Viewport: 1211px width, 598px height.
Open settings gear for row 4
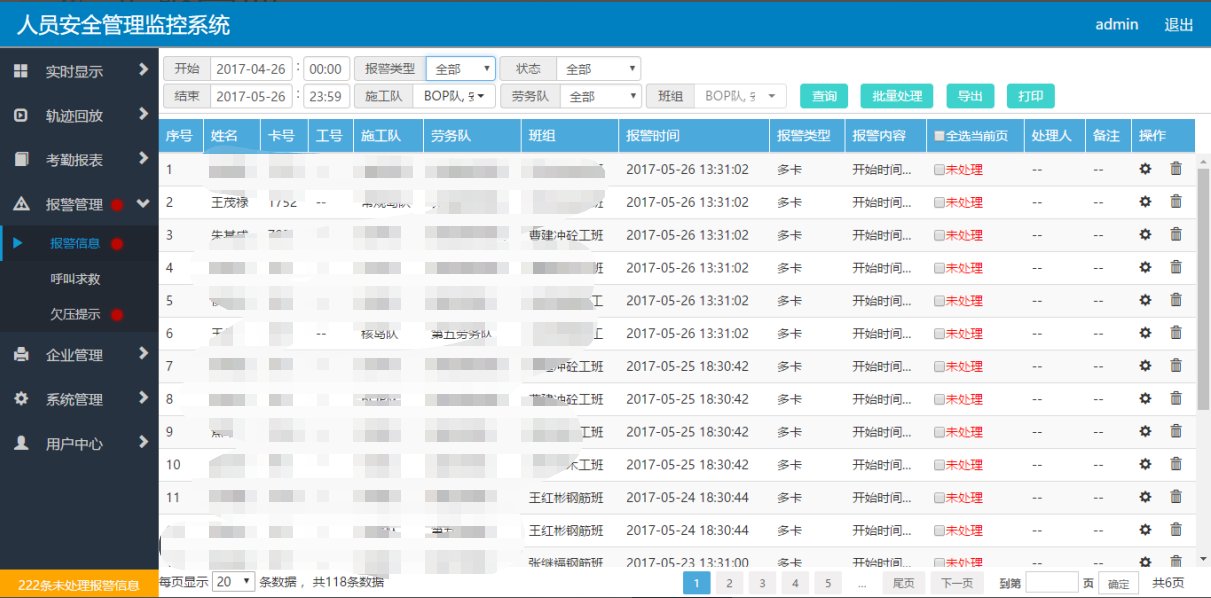1145,267
